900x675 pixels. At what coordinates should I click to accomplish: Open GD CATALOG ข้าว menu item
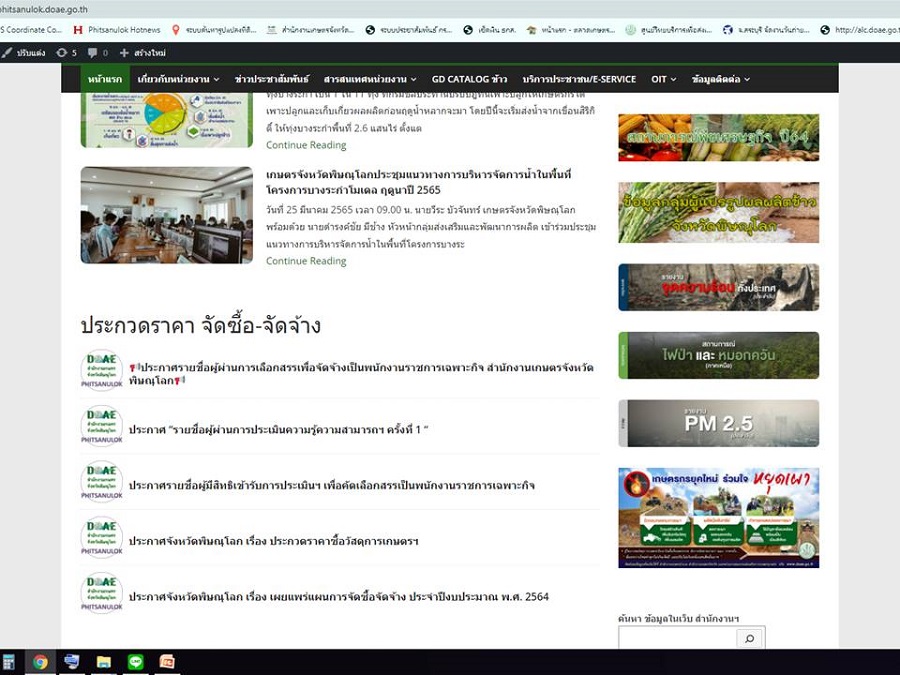470,79
